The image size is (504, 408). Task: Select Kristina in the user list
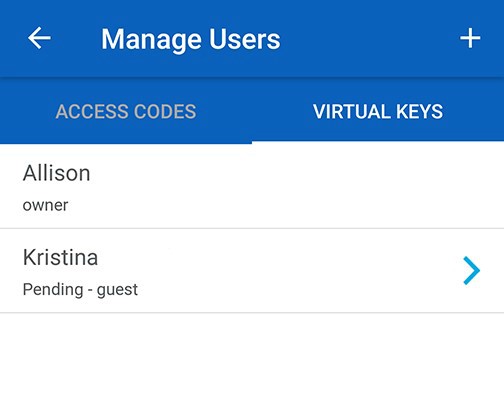click(252, 271)
